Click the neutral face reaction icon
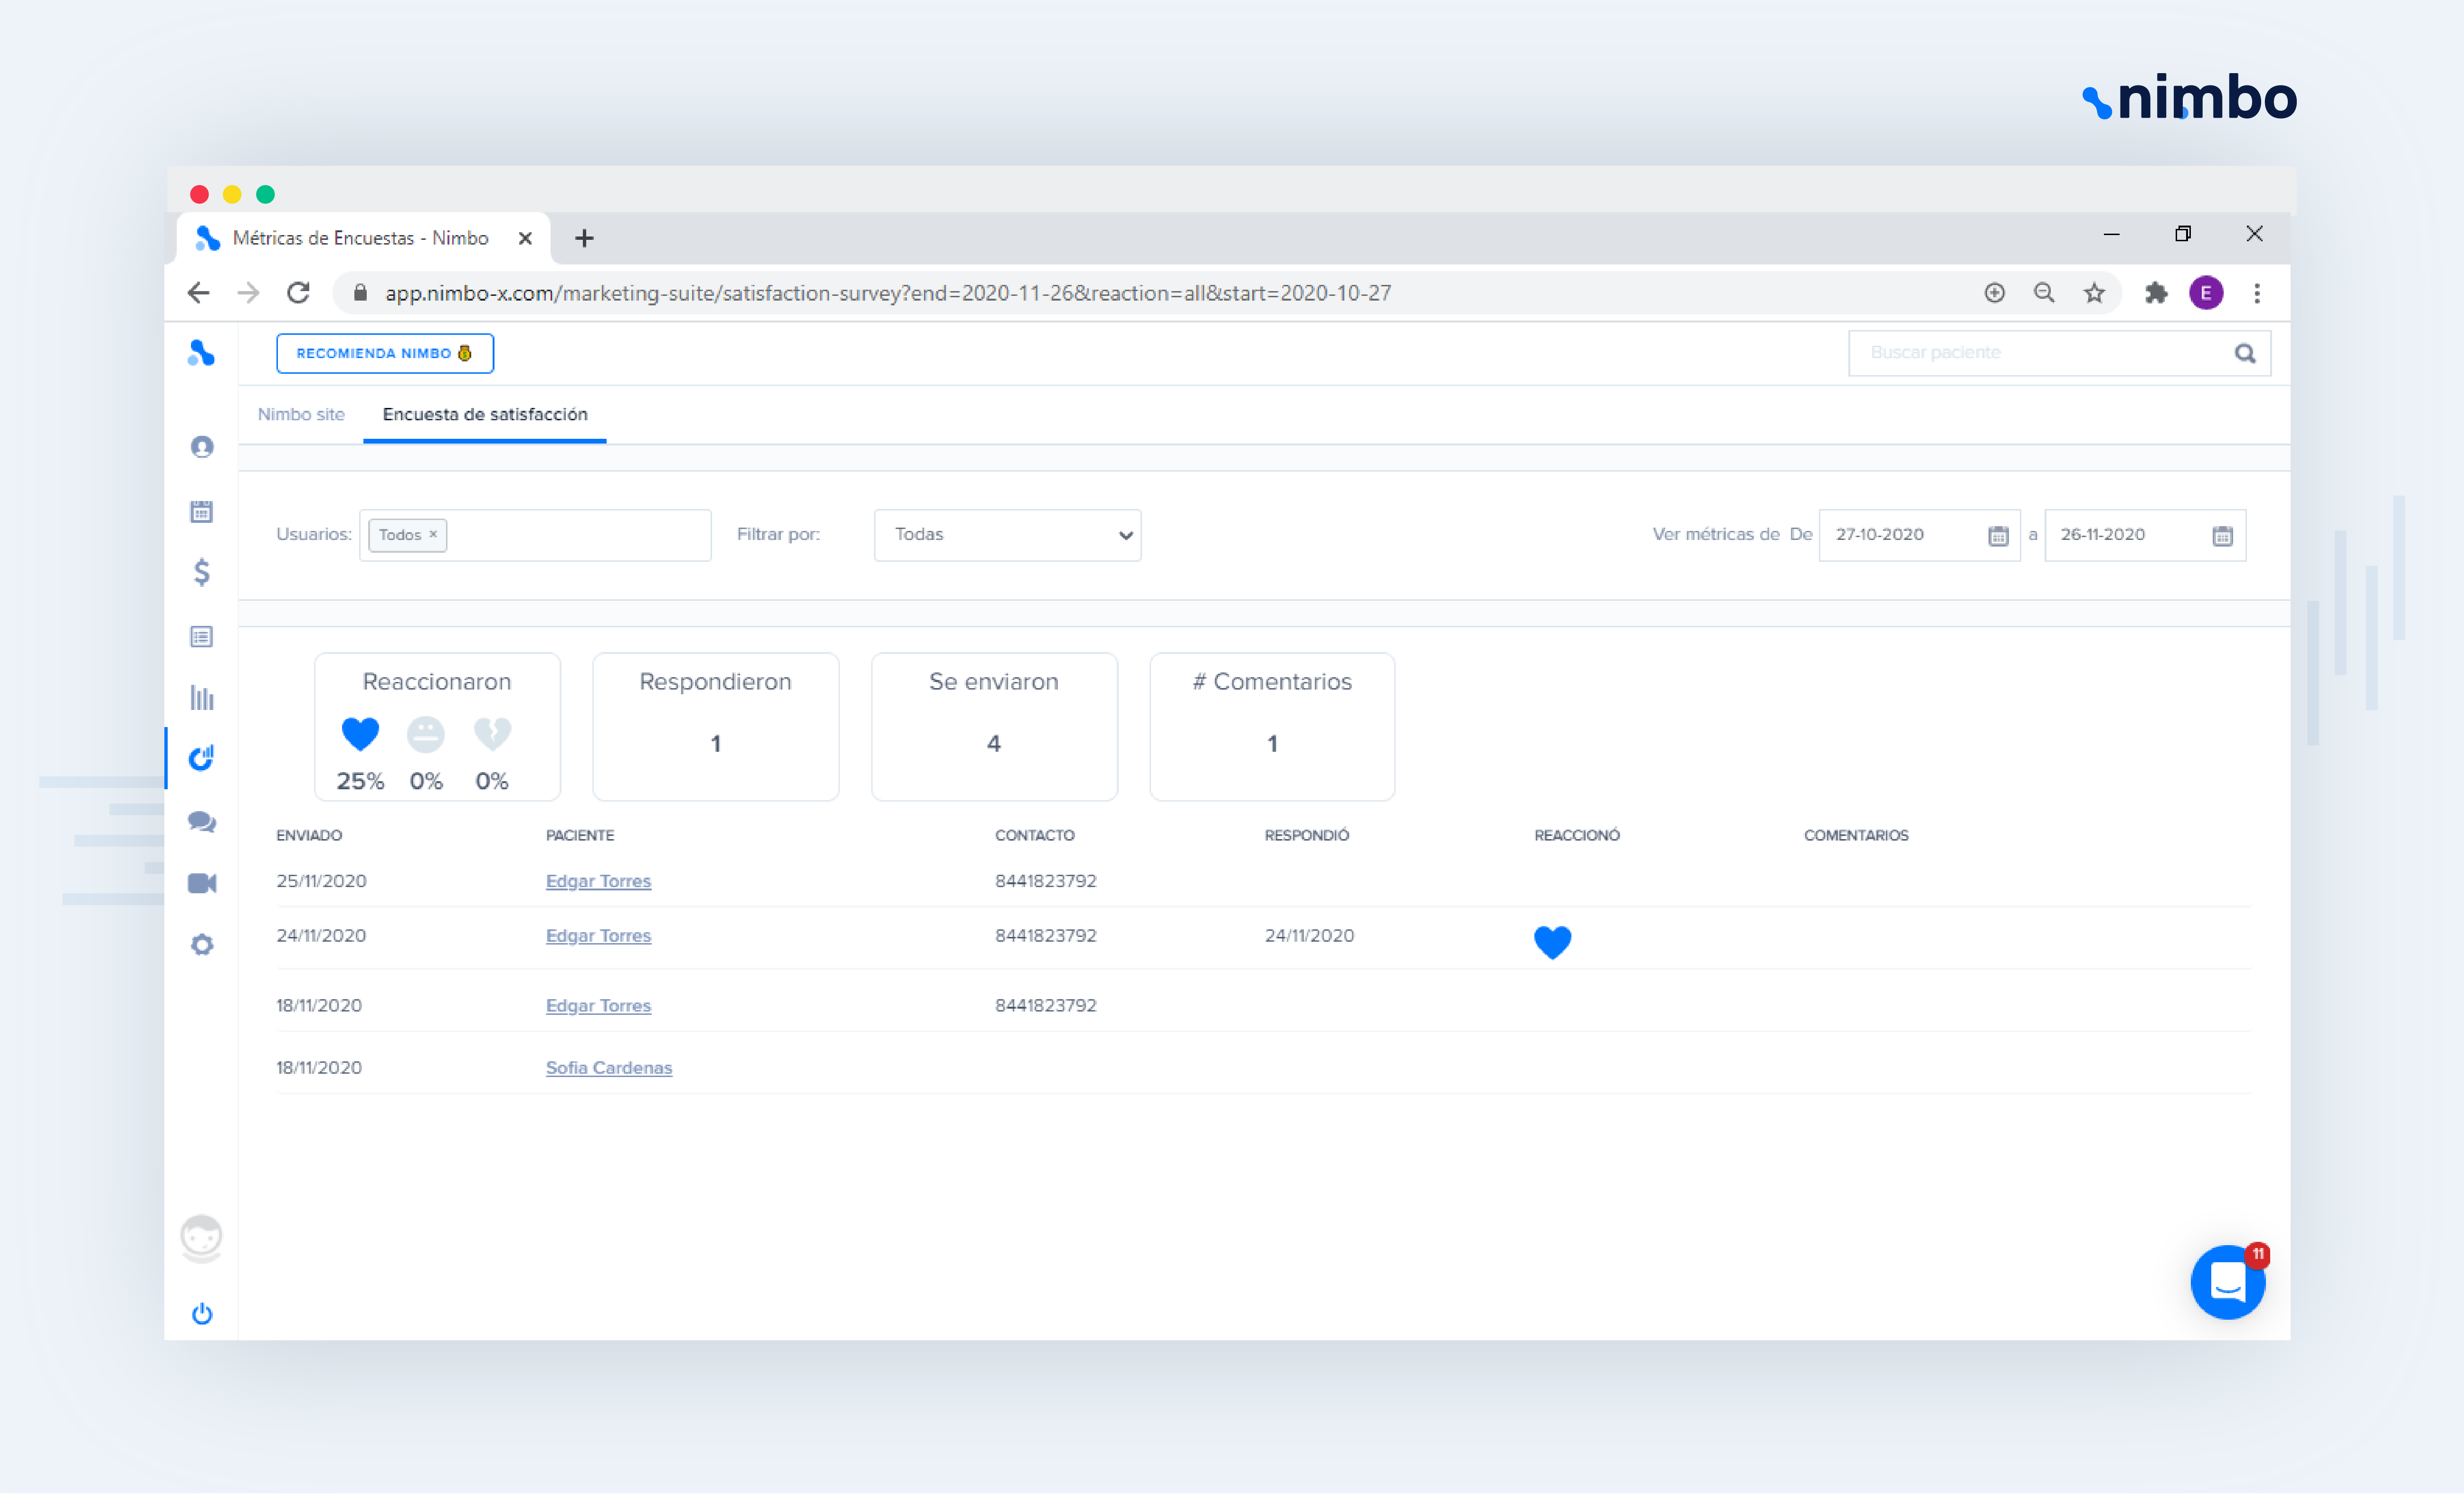The width and height of the screenshot is (2464, 1494). point(426,734)
